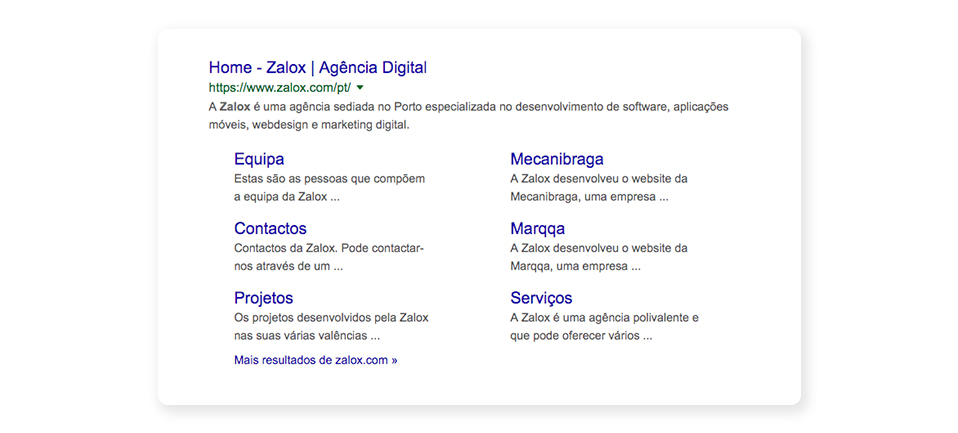Viewport: 958px width, 433px height.
Task: Click text 'Marqqa, uma empresa ...'
Action: (x=576, y=267)
